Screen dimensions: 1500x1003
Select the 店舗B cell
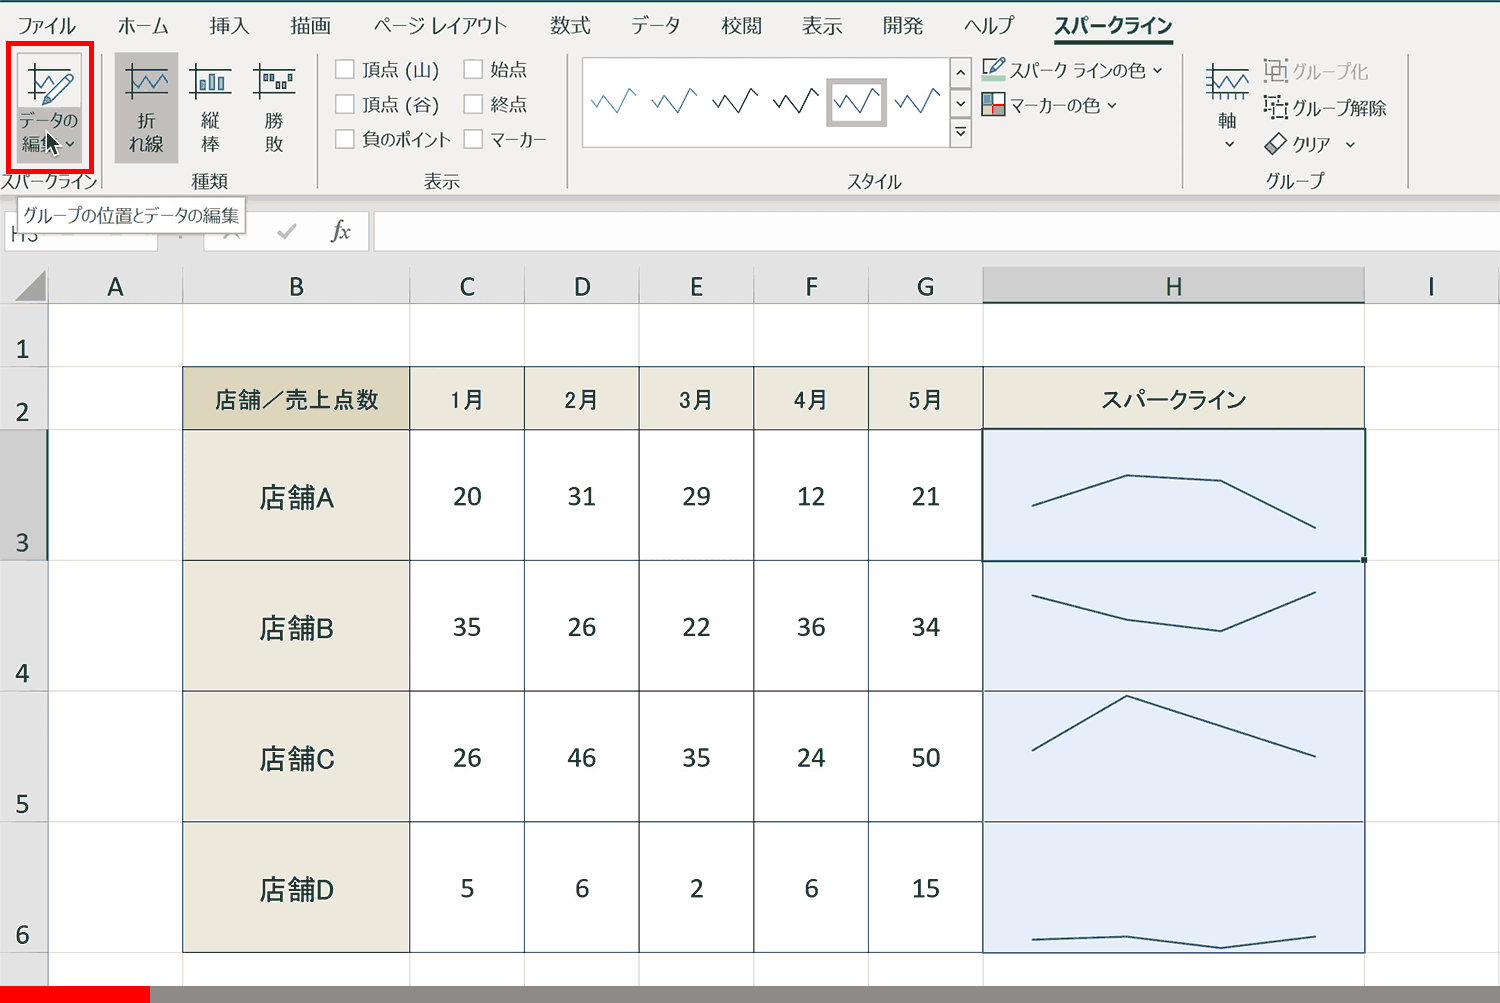tap(296, 626)
